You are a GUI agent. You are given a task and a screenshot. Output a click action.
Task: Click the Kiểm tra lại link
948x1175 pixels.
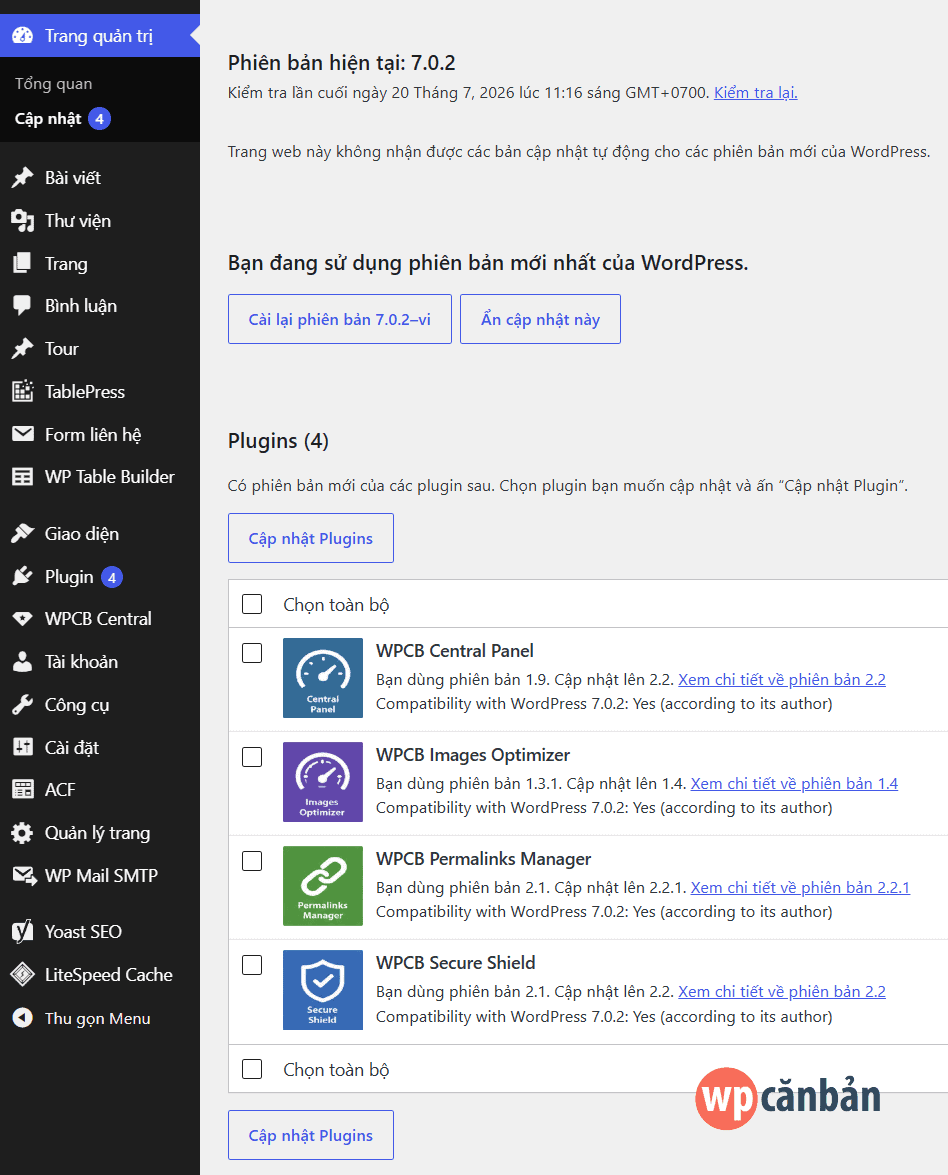coord(755,93)
